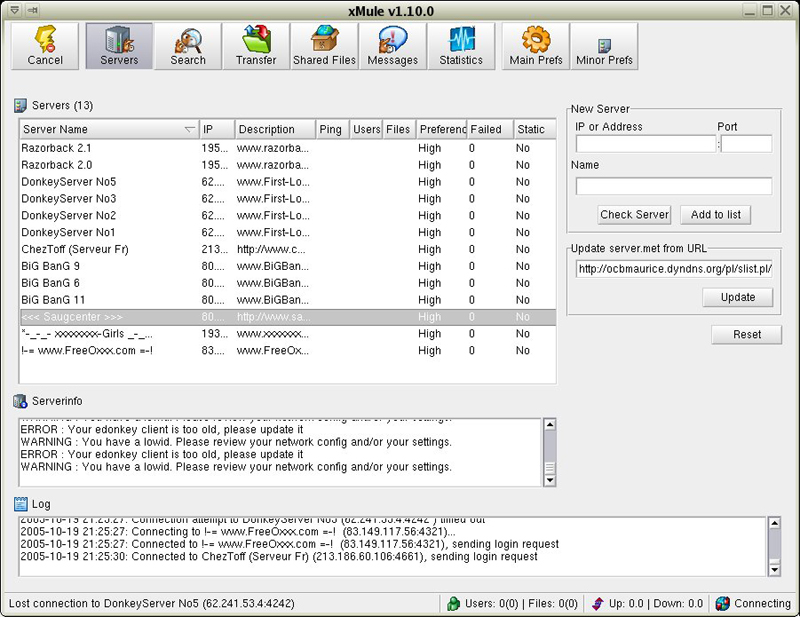Select the DonkeyServer No1 row
Image resolution: width=800 pixels, height=617 pixels.
(288, 233)
